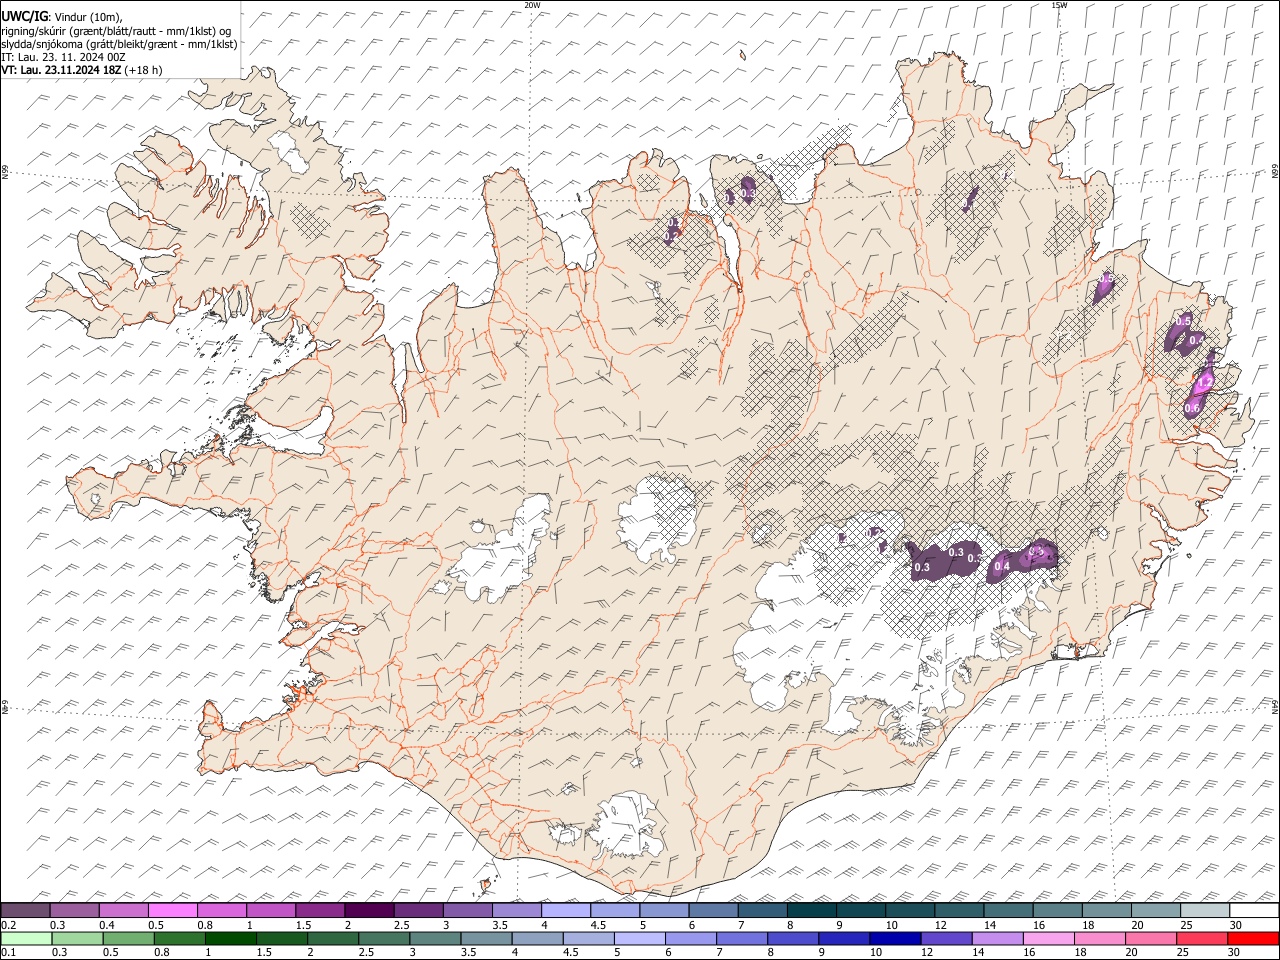The height and width of the screenshot is (960, 1280).
Task: Select the 0.3 value in north-coast purple patch
Action: click(748, 193)
